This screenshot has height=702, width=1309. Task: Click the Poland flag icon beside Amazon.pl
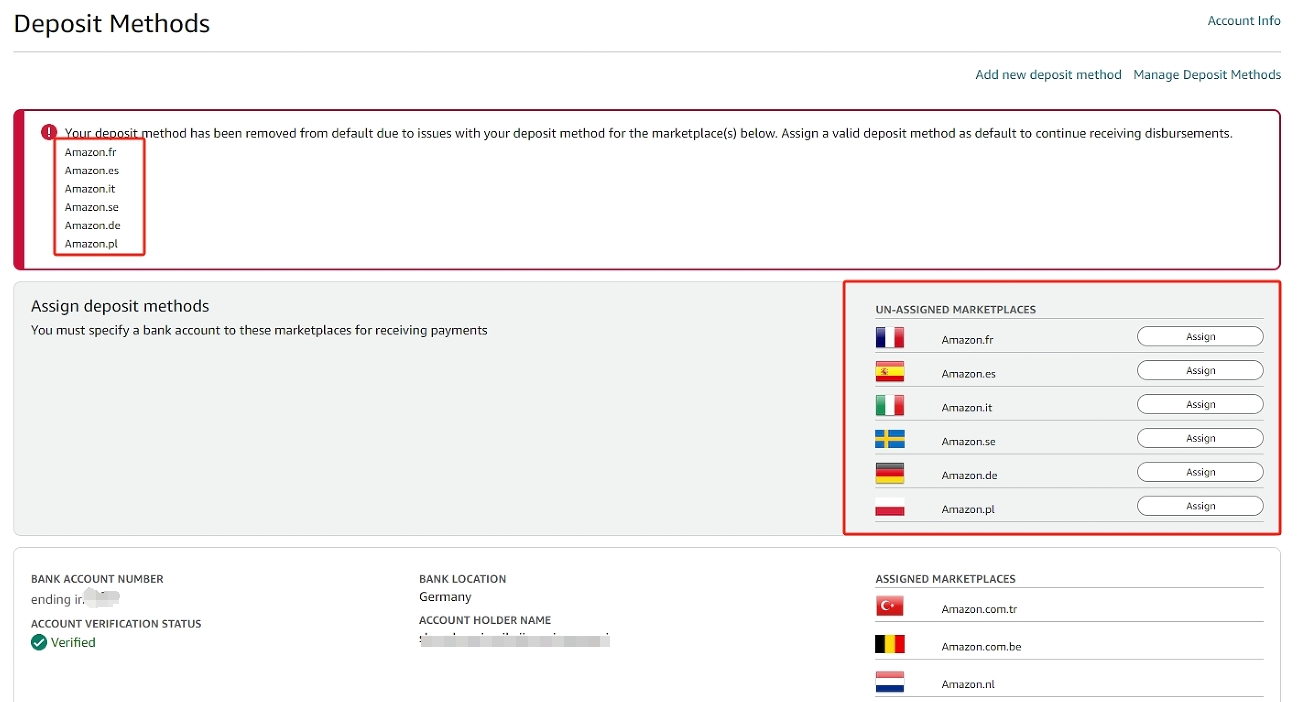[x=889, y=507]
